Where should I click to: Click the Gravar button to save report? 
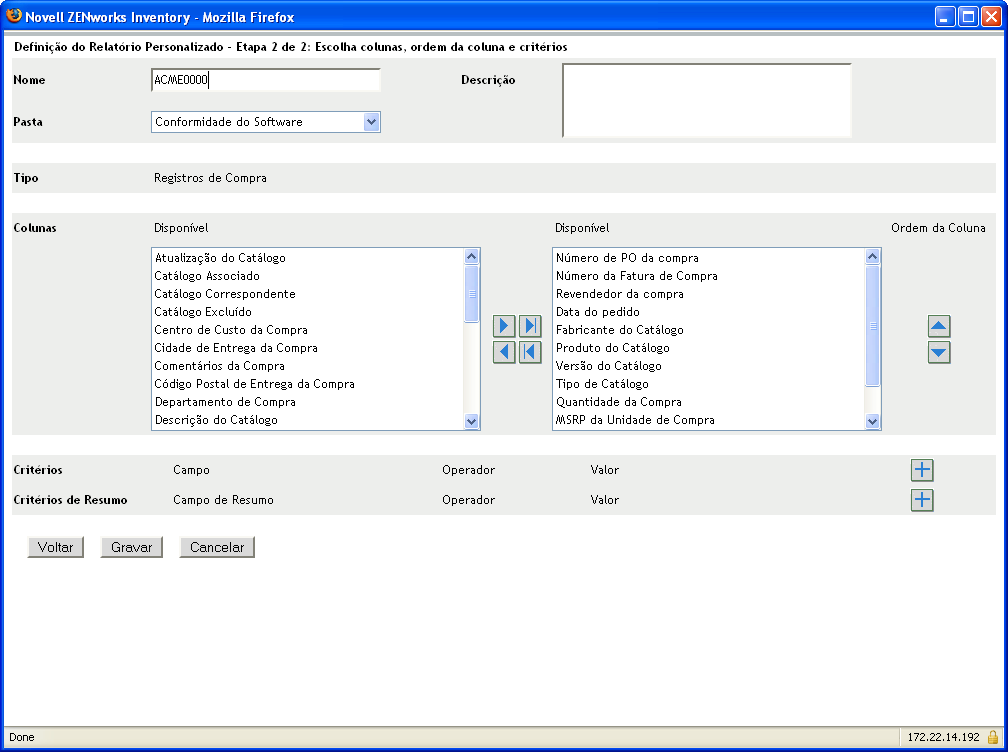point(131,547)
